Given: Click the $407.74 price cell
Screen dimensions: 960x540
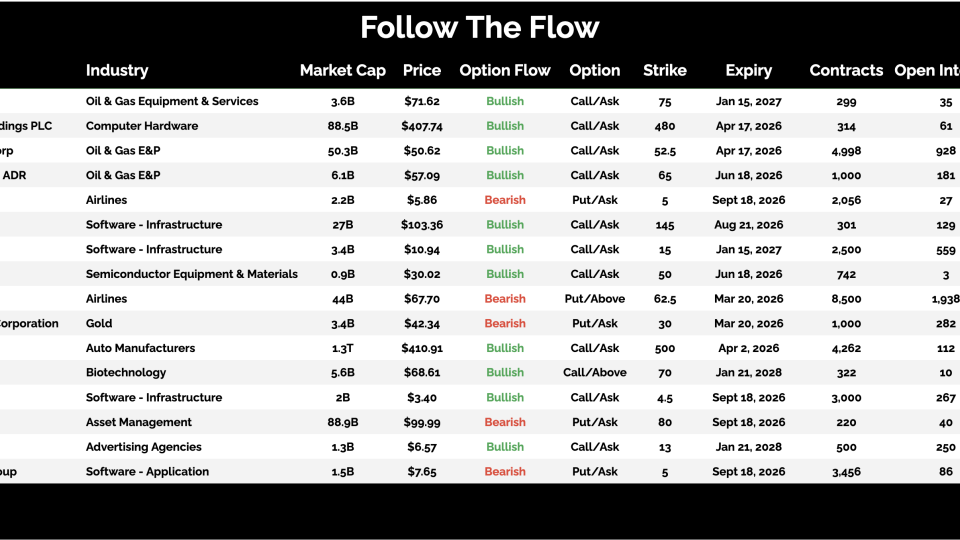Looking at the screenshot, I should point(422,126).
